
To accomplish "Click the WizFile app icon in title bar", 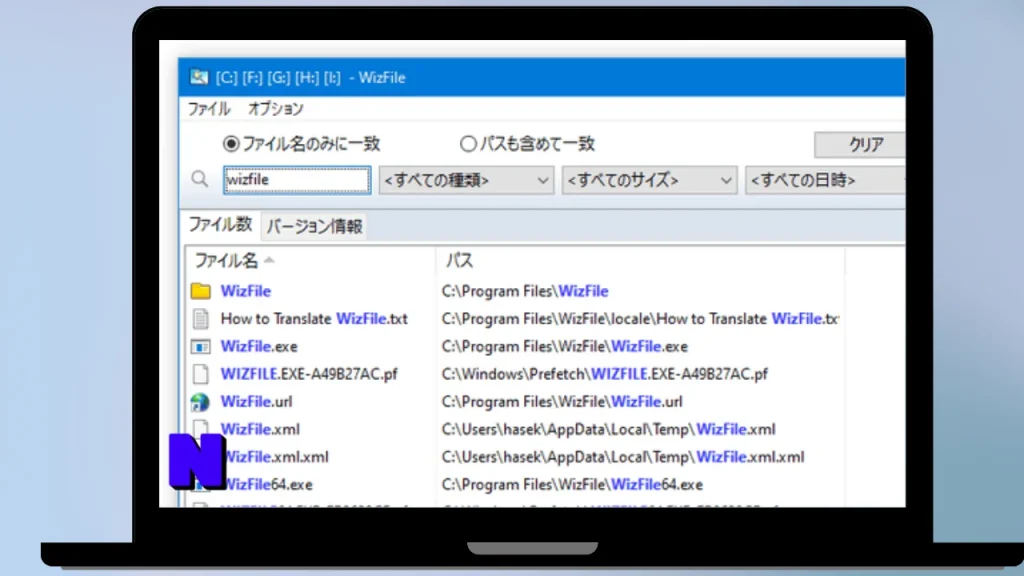I will tap(199, 77).
